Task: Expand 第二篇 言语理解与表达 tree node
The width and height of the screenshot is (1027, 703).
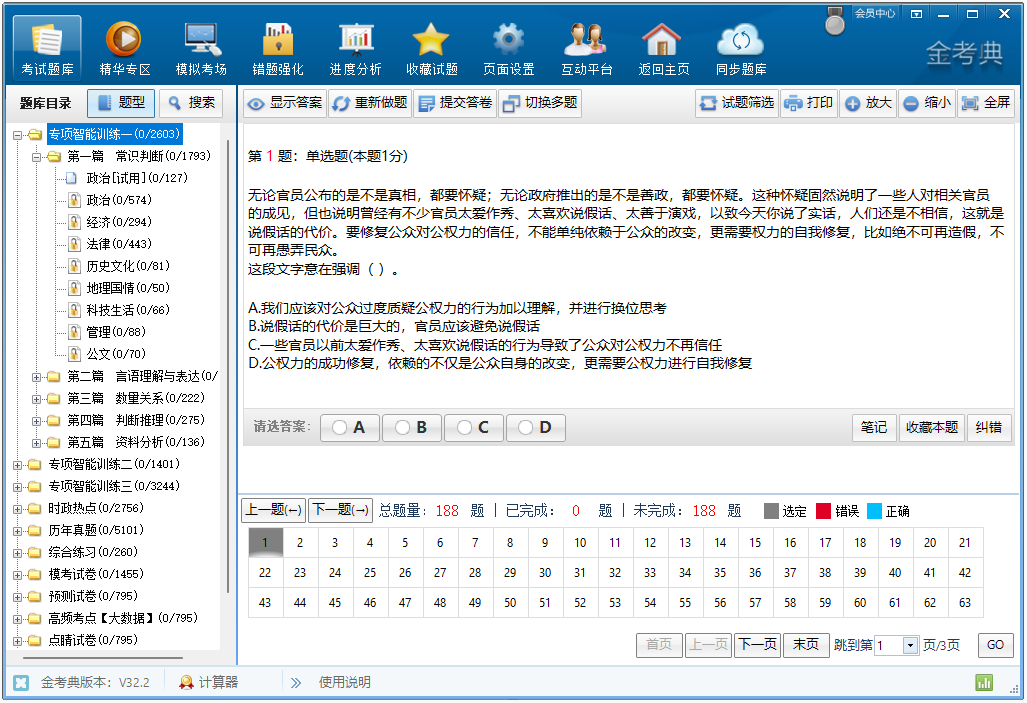Action: (37, 376)
